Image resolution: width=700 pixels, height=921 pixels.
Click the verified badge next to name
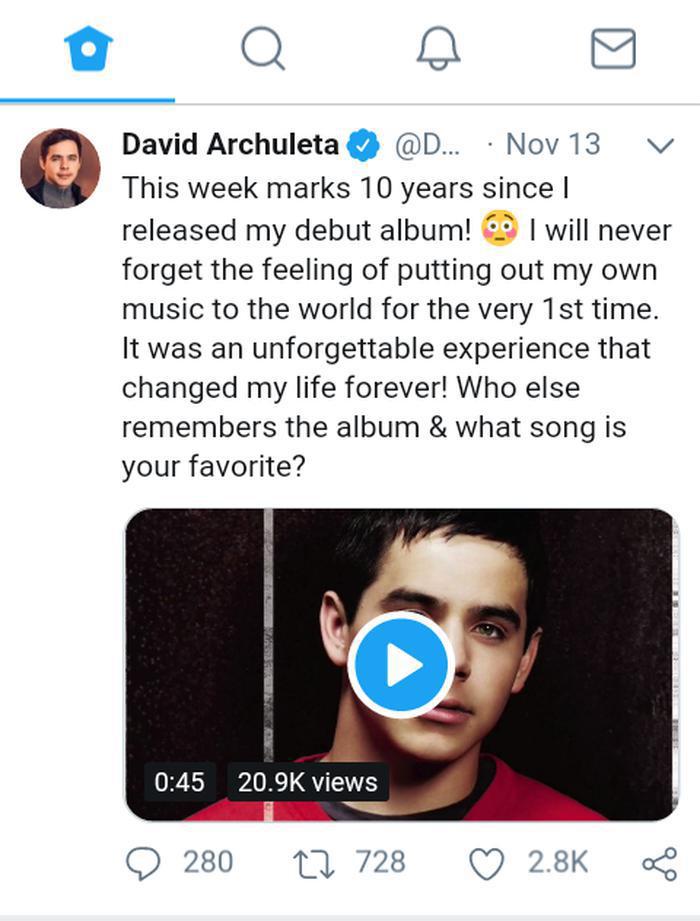tap(364, 145)
